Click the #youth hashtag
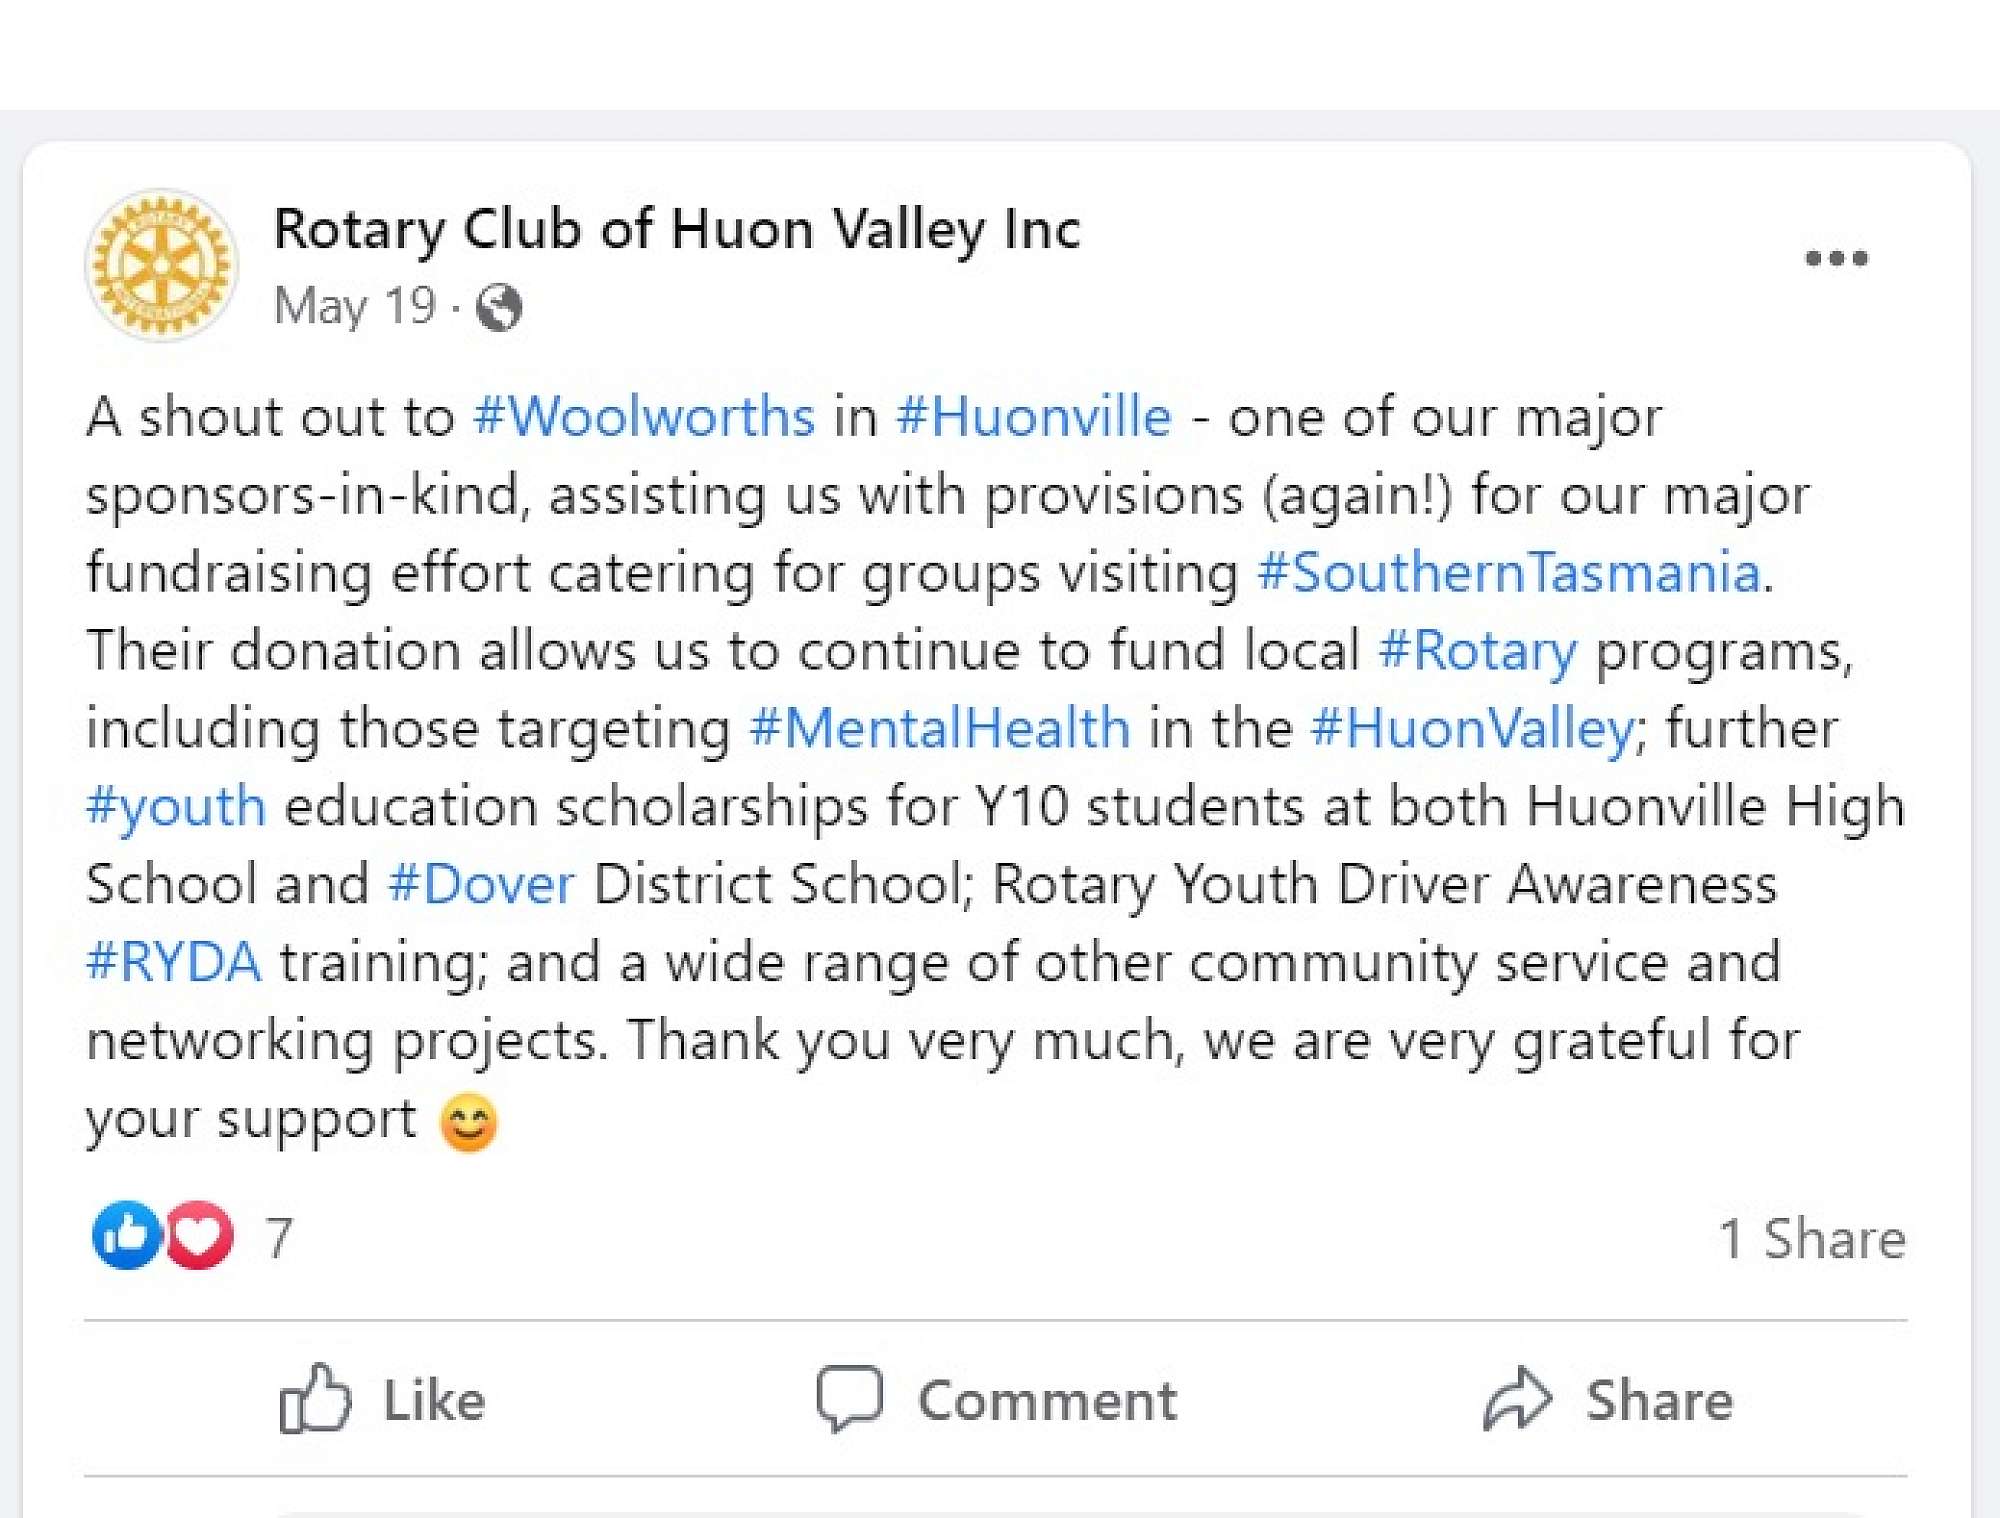Viewport: 2000px width, 1518px height. [177, 806]
